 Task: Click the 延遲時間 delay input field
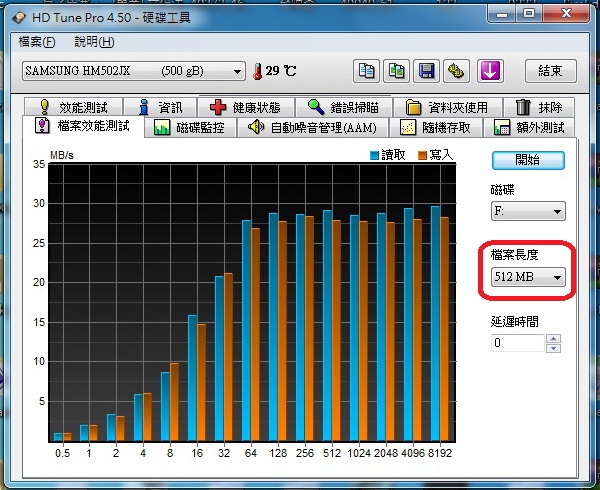point(518,343)
